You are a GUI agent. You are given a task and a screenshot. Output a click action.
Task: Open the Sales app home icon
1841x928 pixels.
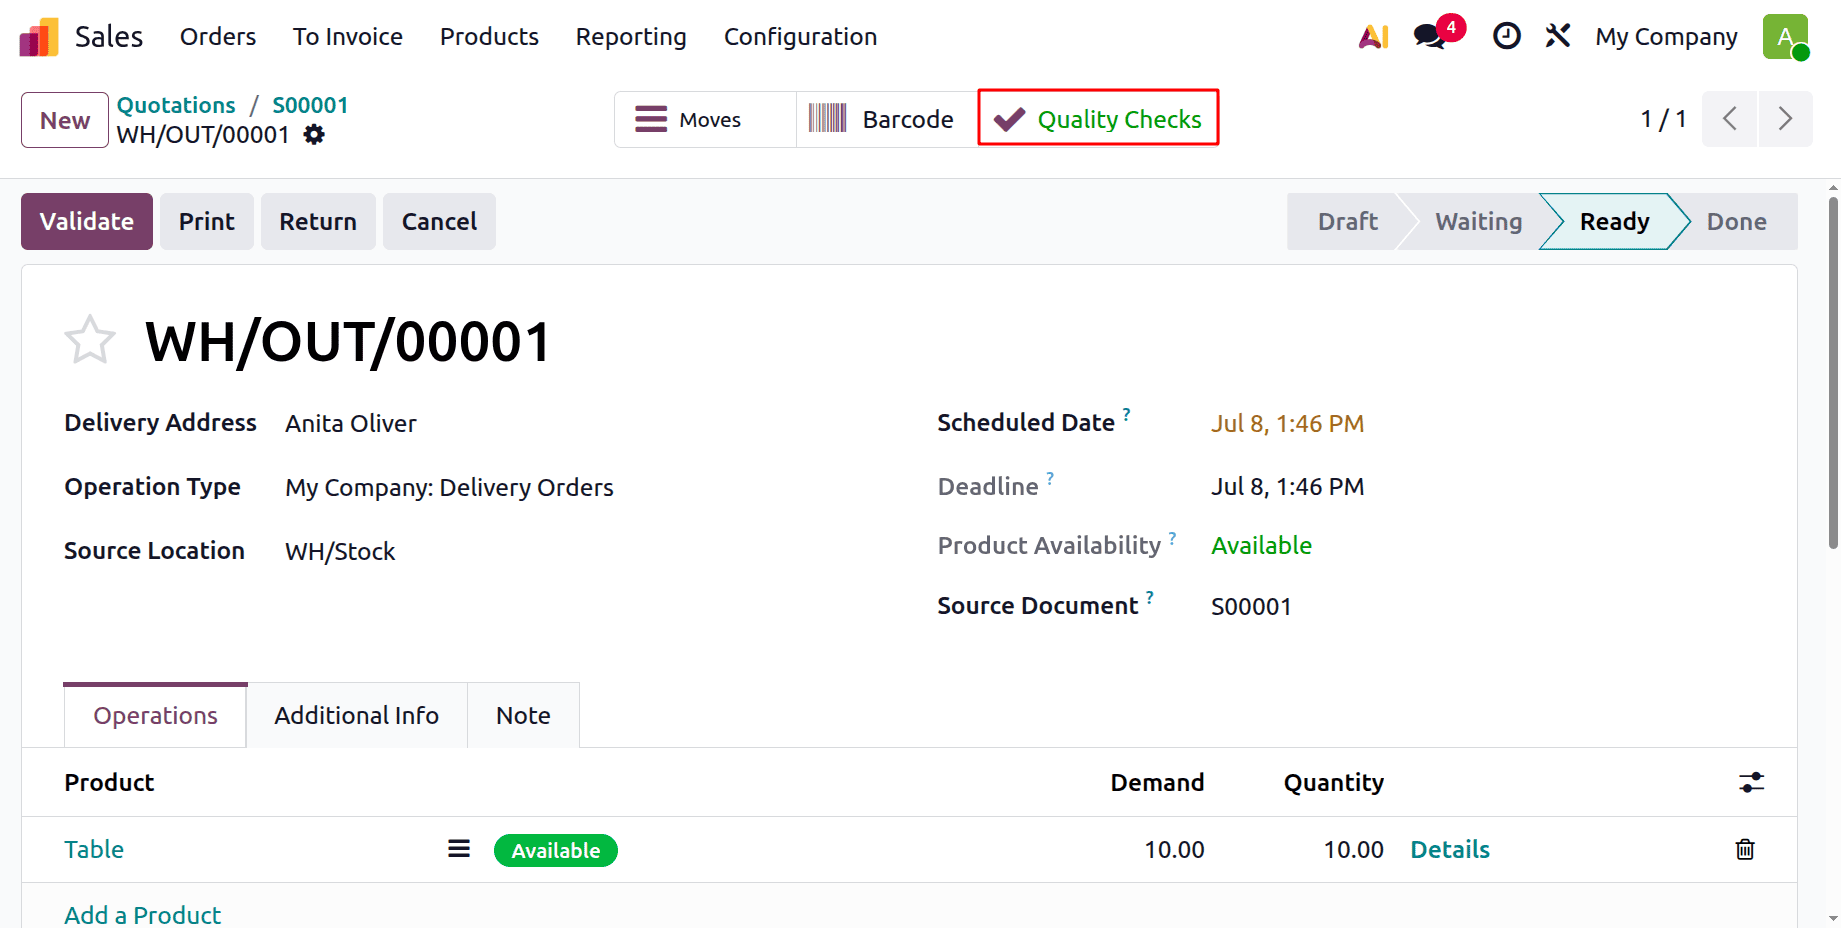(x=39, y=37)
